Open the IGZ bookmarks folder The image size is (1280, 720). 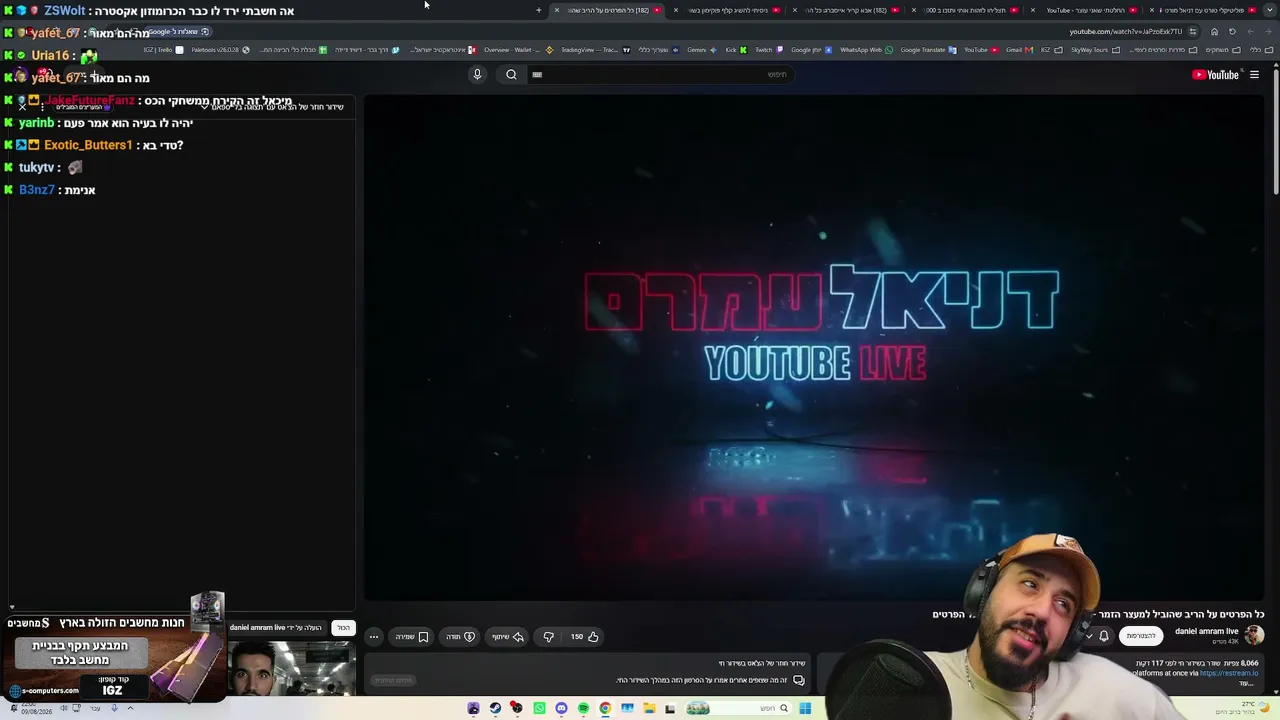[x=1051, y=50]
